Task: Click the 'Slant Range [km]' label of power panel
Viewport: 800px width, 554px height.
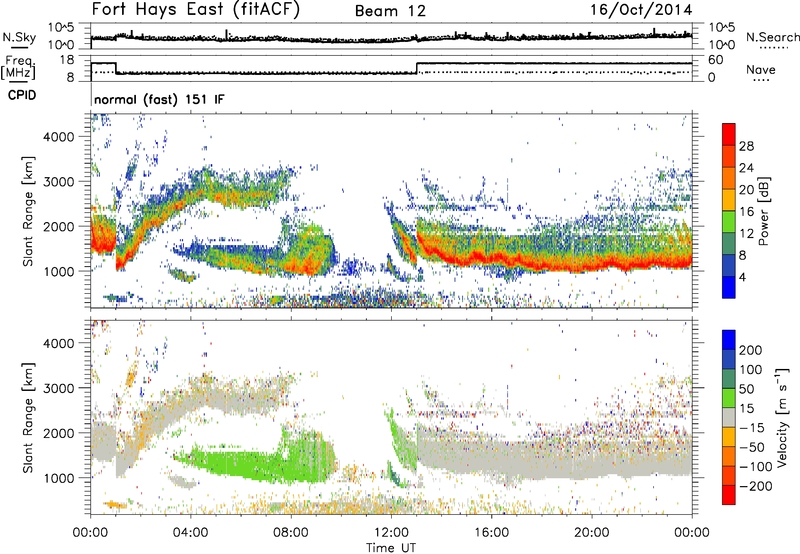Action: [x=28, y=211]
